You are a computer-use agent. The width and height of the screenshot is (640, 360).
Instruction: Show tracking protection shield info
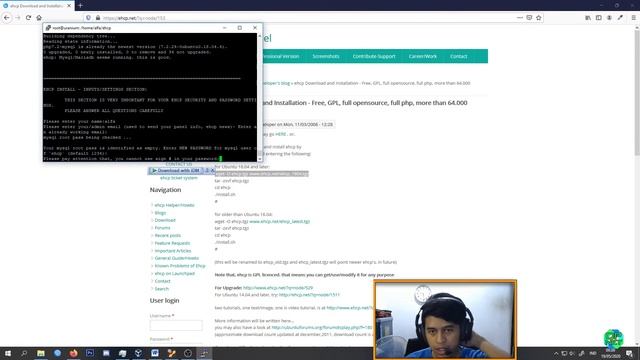pos(88,18)
